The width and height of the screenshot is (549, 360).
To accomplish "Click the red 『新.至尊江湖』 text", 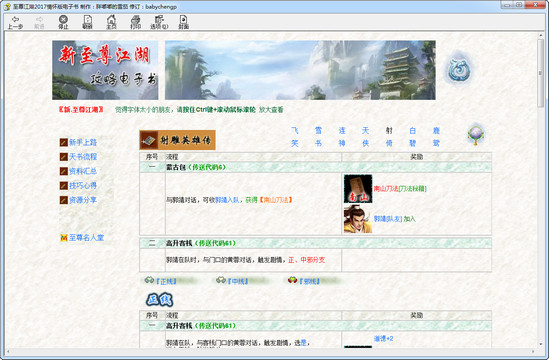I will pyautogui.click(x=81, y=110).
